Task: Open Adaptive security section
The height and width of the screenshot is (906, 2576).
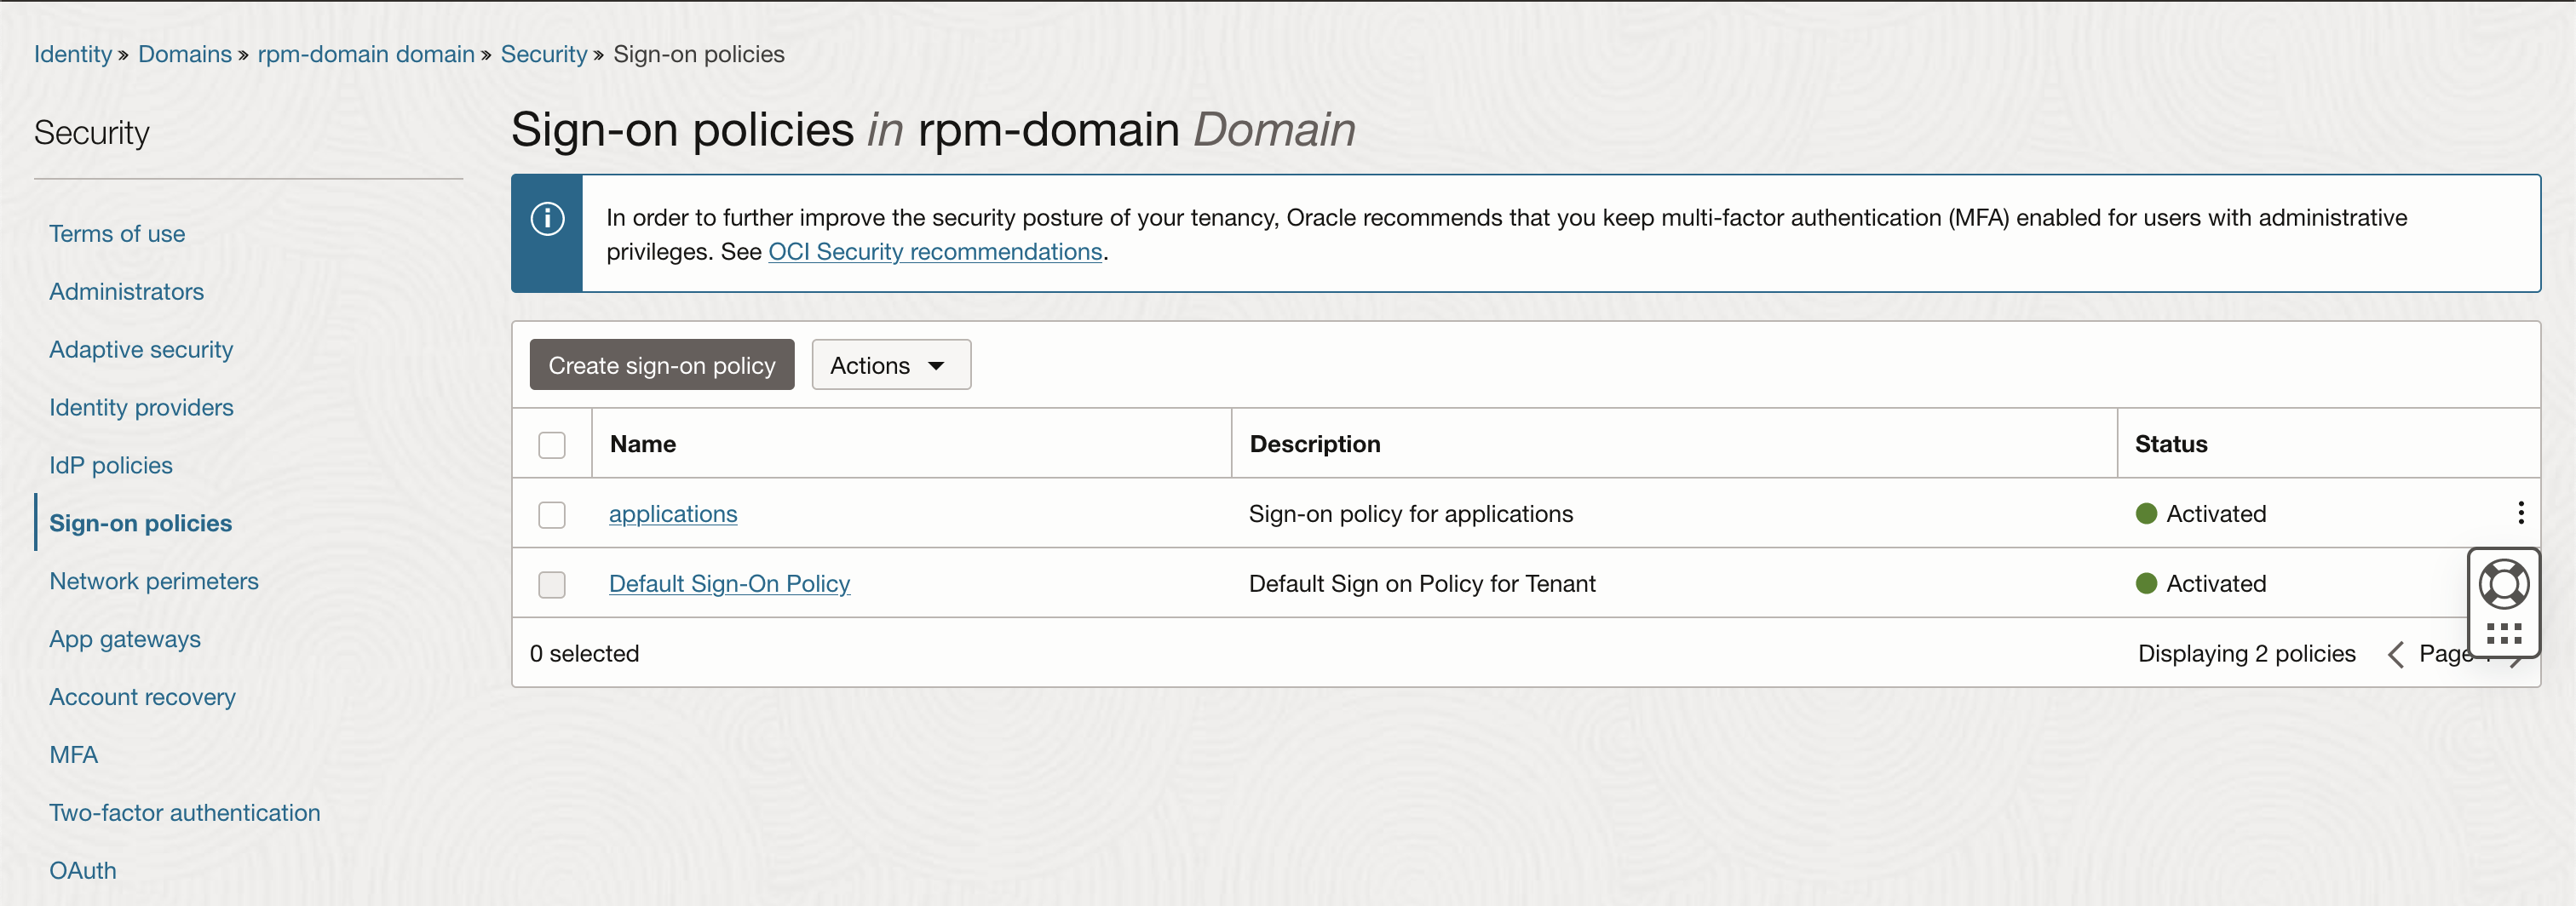Action: click(141, 350)
